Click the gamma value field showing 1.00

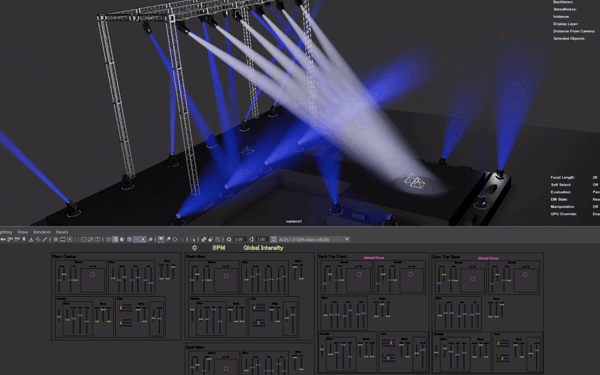(x=261, y=239)
